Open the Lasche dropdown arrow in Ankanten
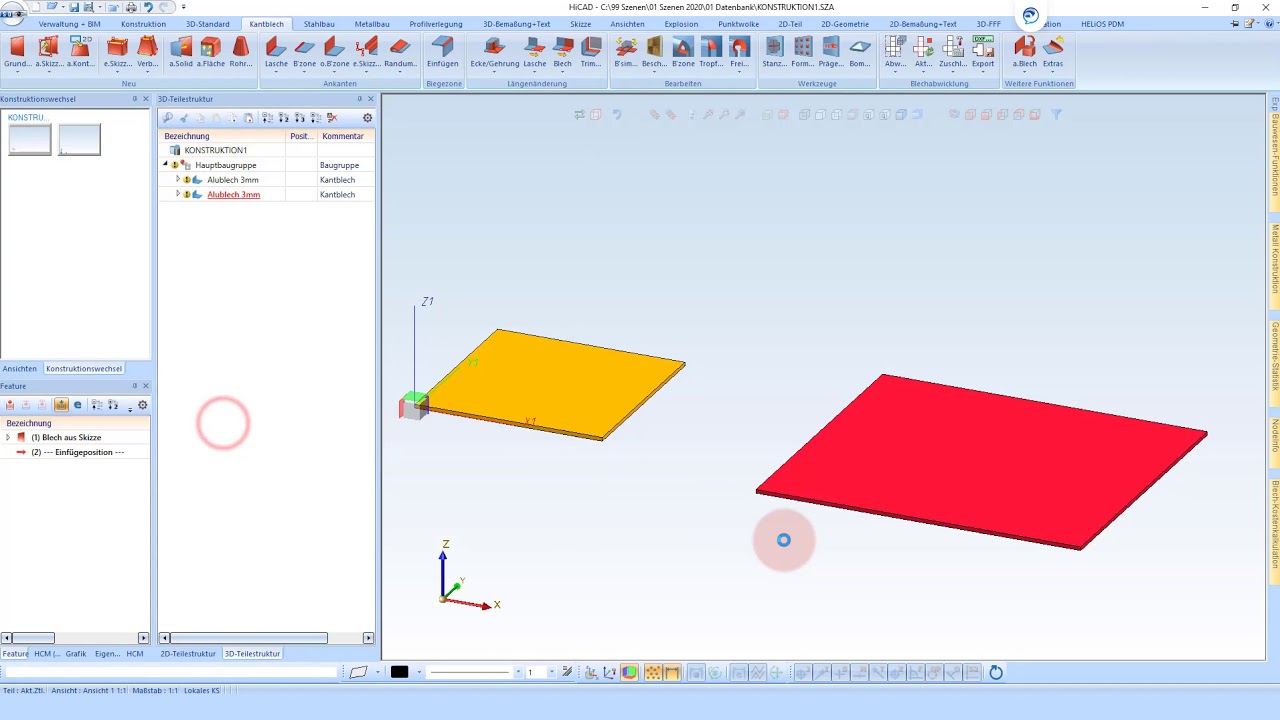Screen dimensions: 1280x720 [276, 72]
